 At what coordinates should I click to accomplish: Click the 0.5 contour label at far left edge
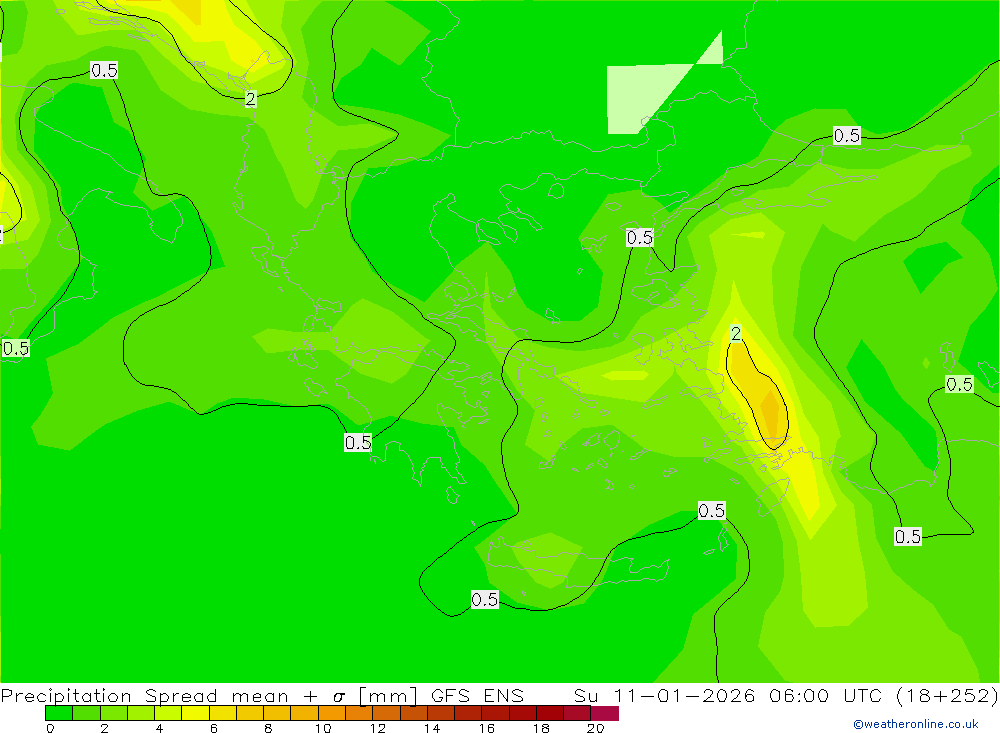tap(16, 348)
